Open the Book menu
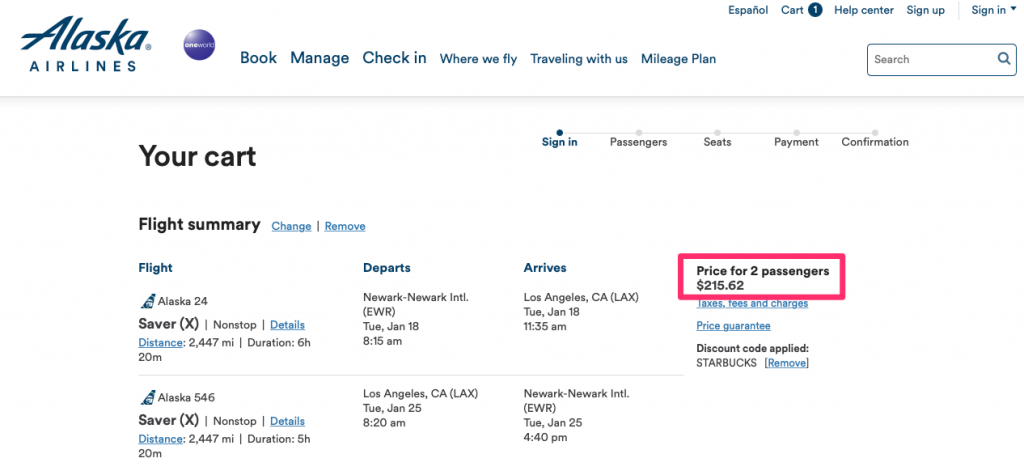Viewport: 1024px width, 471px height. [x=258, y=58]
